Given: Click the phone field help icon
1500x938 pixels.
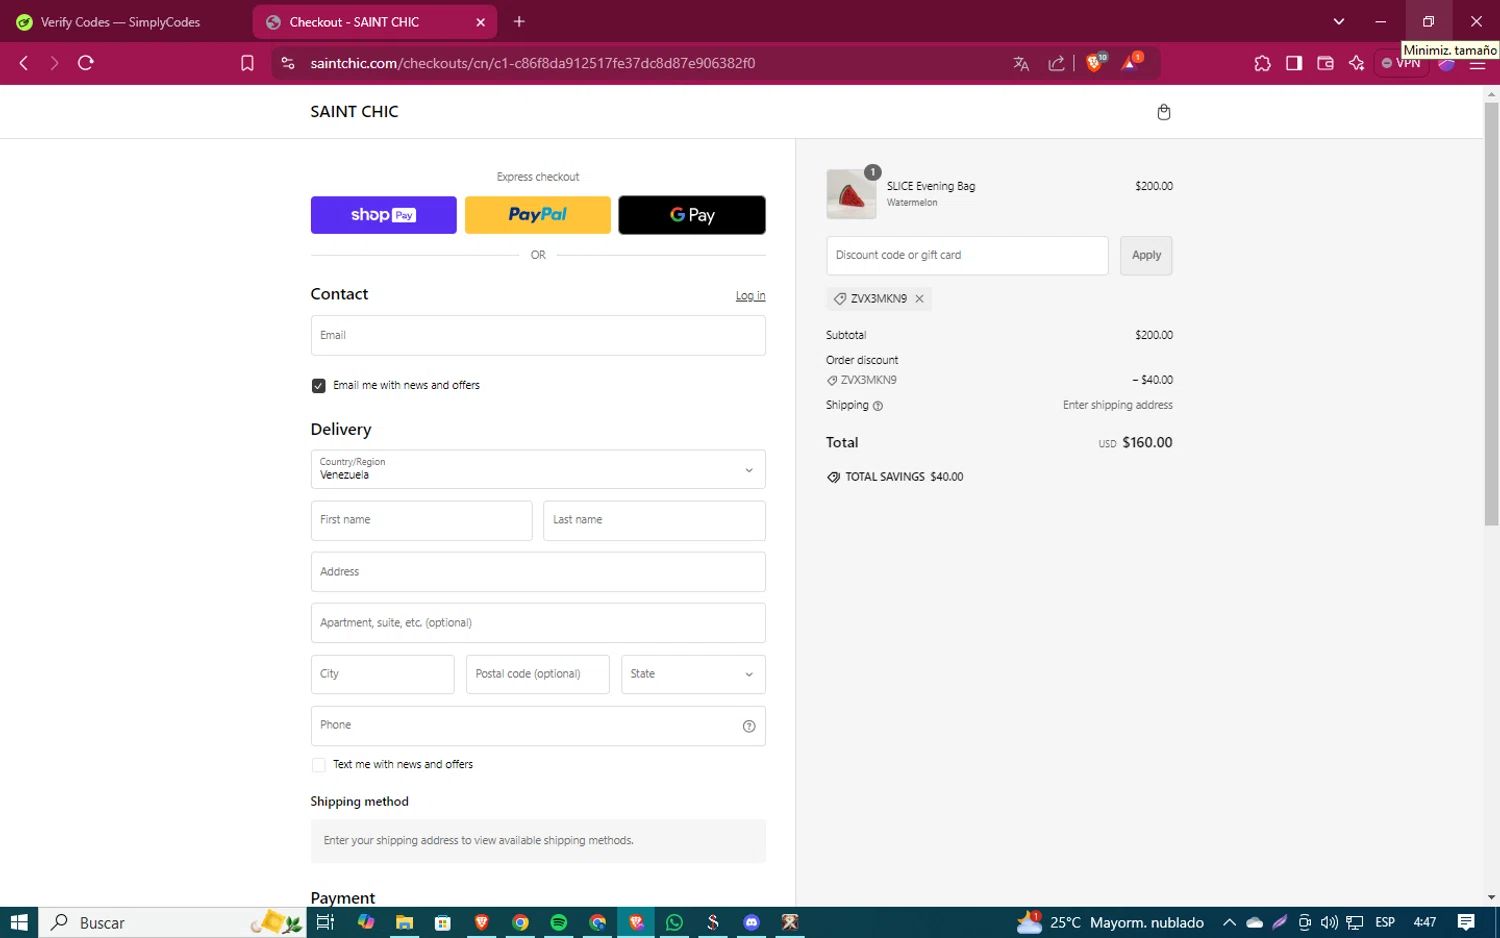Looking at the screenshot, I should coord(749,727).
